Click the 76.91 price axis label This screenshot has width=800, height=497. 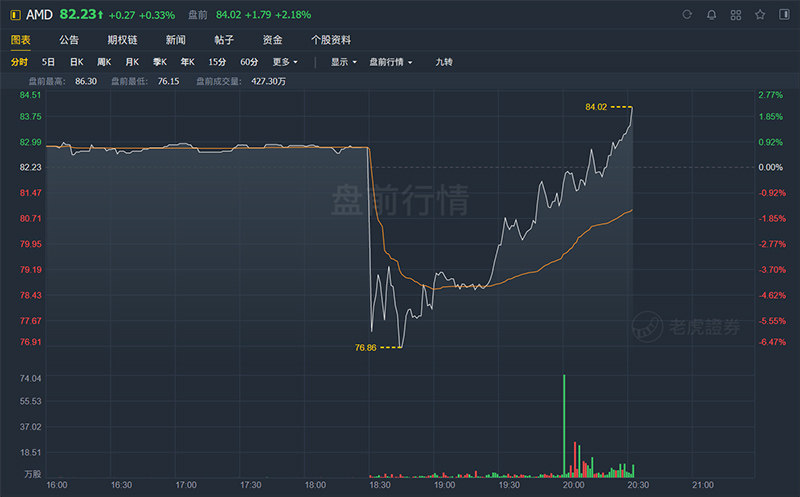[x=30, y=342]
